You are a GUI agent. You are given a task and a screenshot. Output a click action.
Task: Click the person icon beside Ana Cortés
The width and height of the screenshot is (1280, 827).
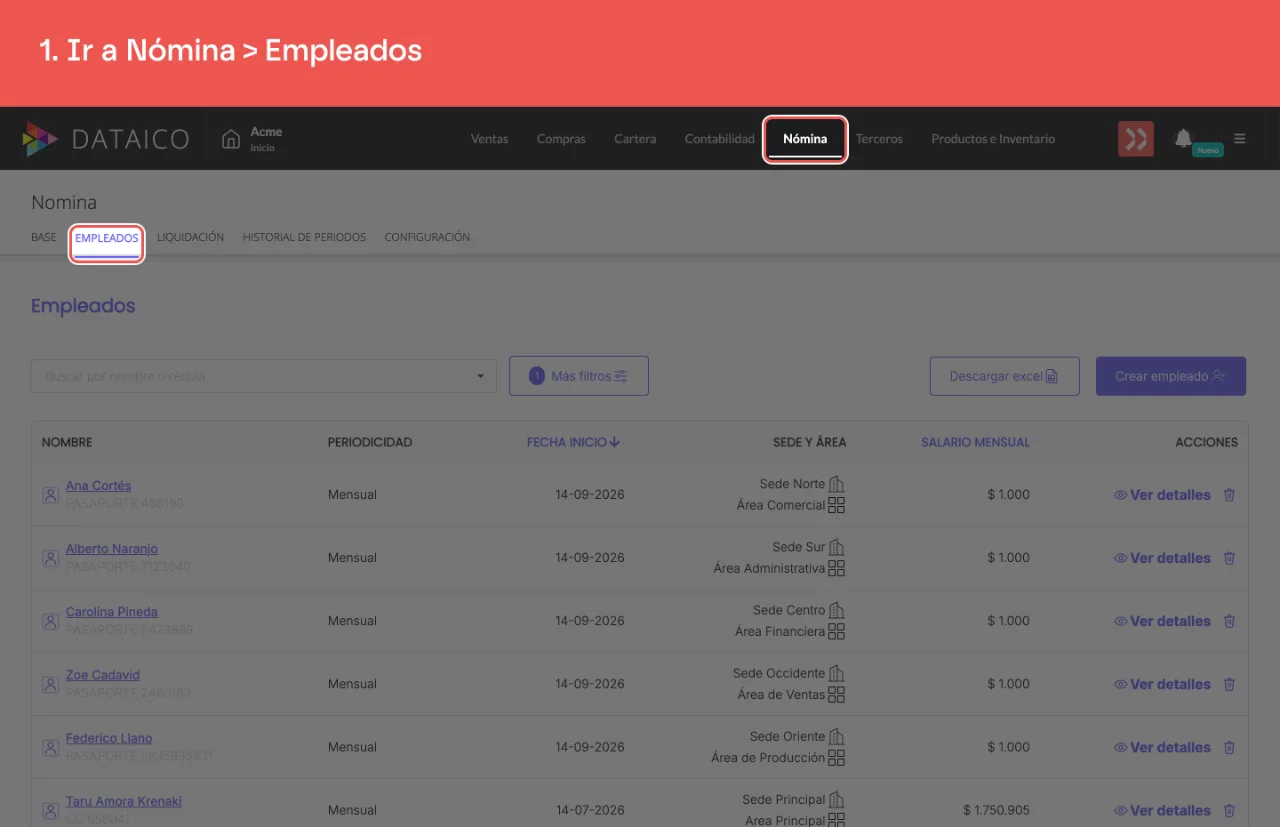(x=50, y=495)
